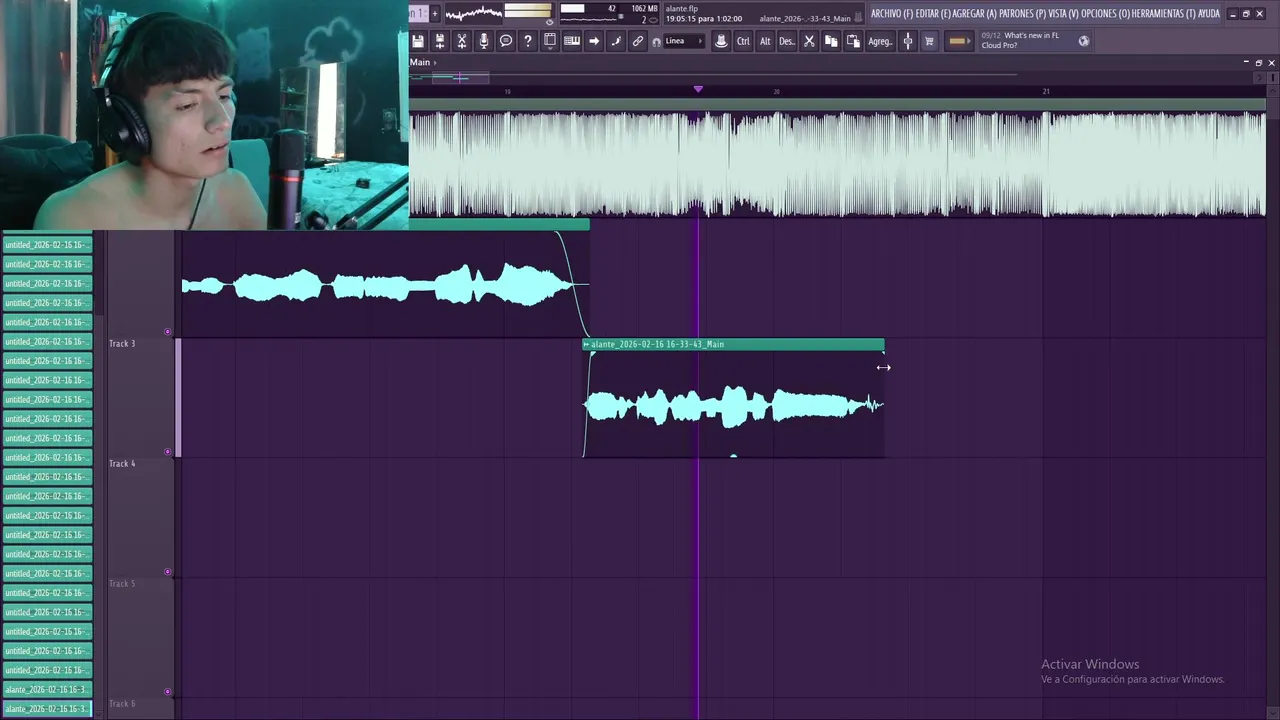This screenshot has width=1280, height=720.
Task: Click the headphones icon beside Línea
Action: (x=656, y=42)
